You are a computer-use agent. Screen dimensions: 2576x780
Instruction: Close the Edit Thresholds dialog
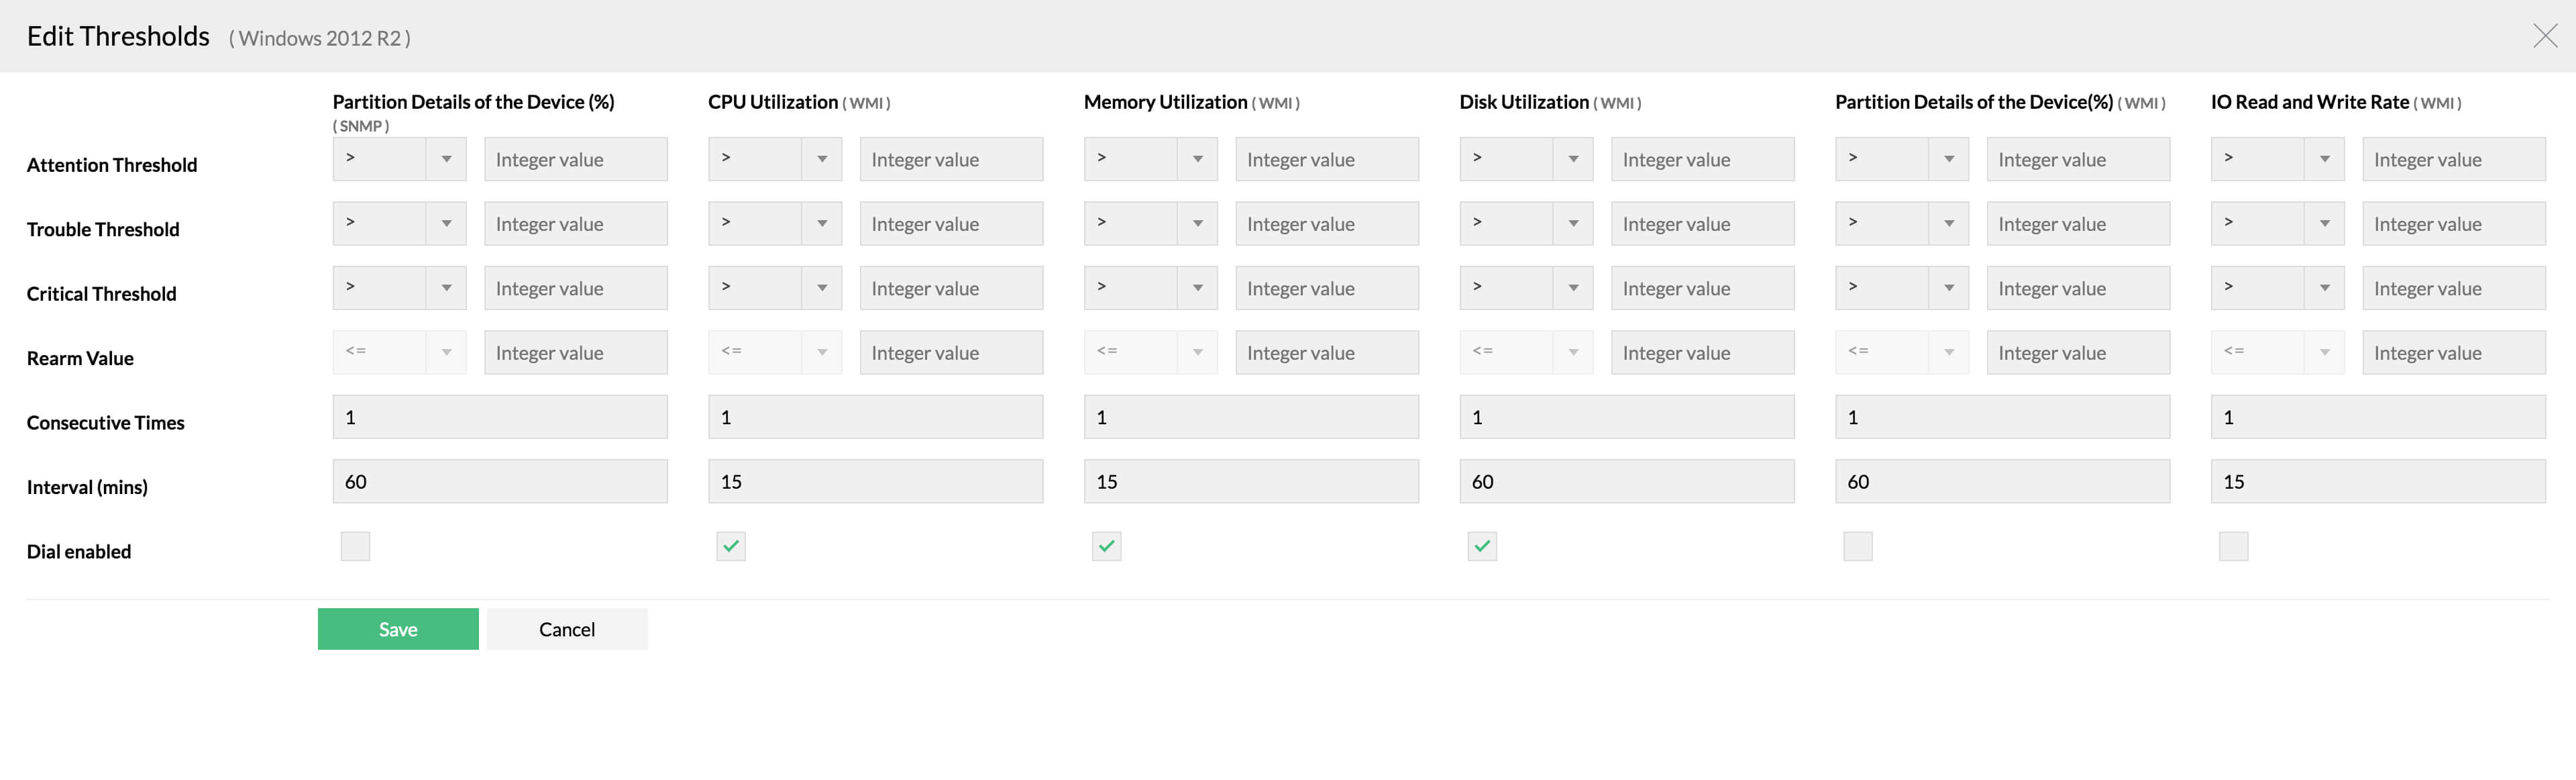click(2547, 36)
